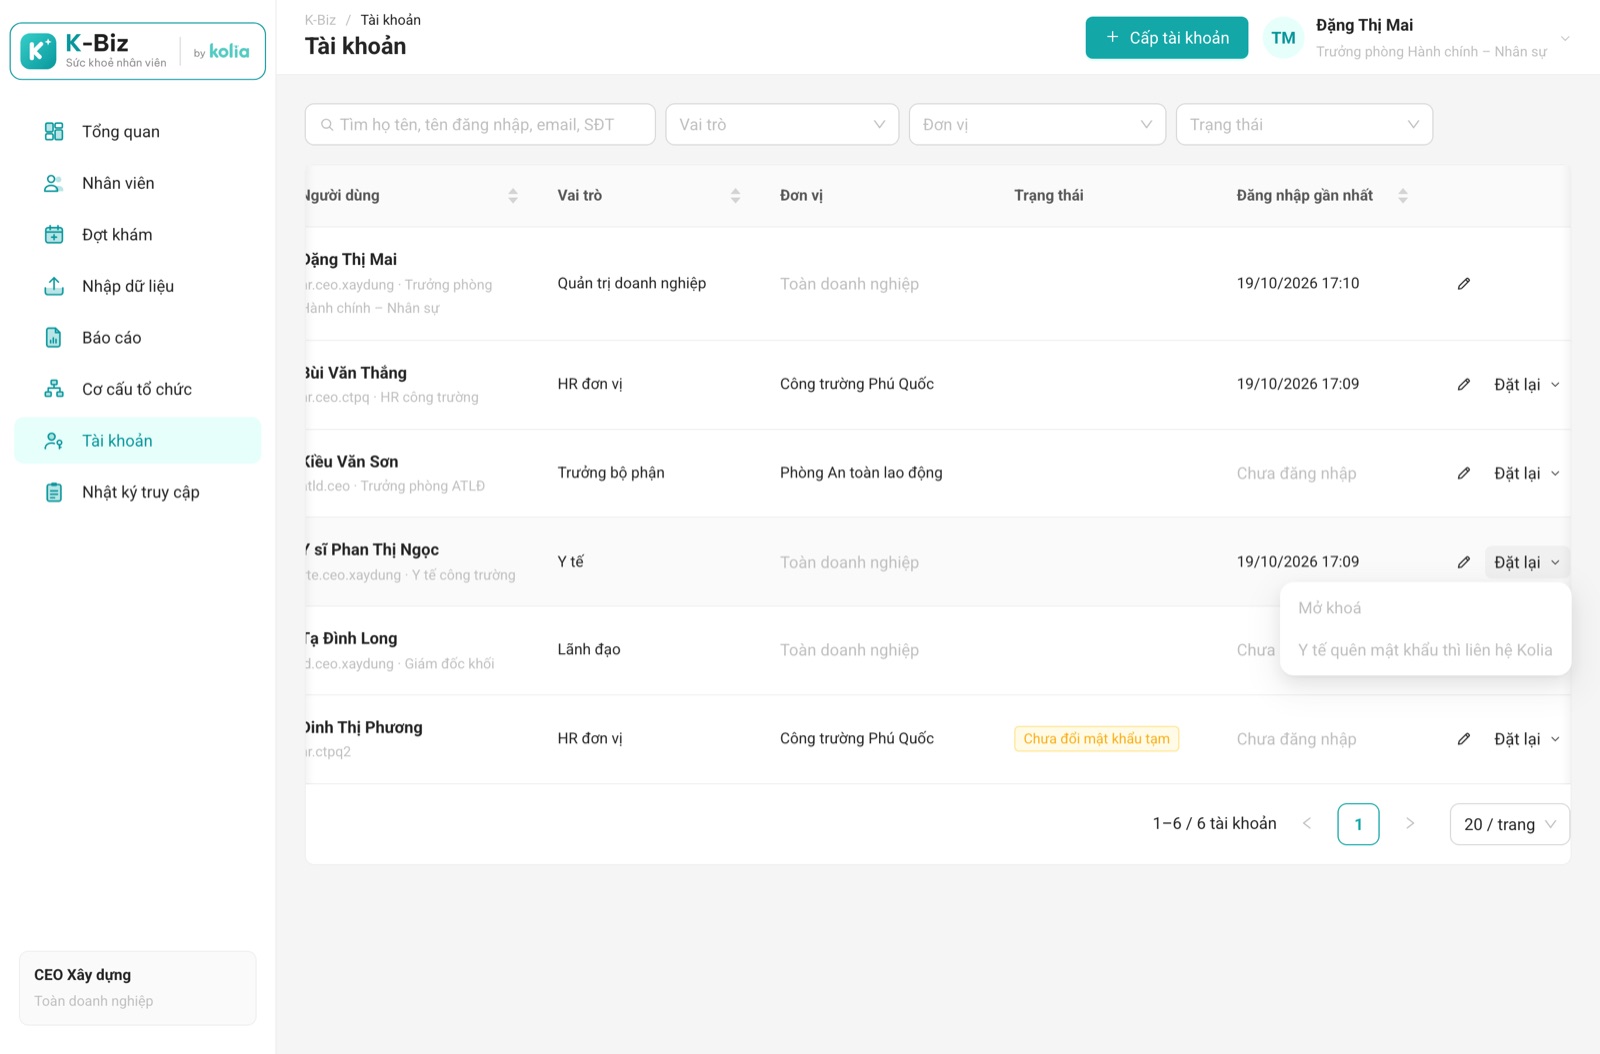Open the Tổng quan dashboard icon
The height and width of the screenshot is (1054, 1600).
coord(54,131)
